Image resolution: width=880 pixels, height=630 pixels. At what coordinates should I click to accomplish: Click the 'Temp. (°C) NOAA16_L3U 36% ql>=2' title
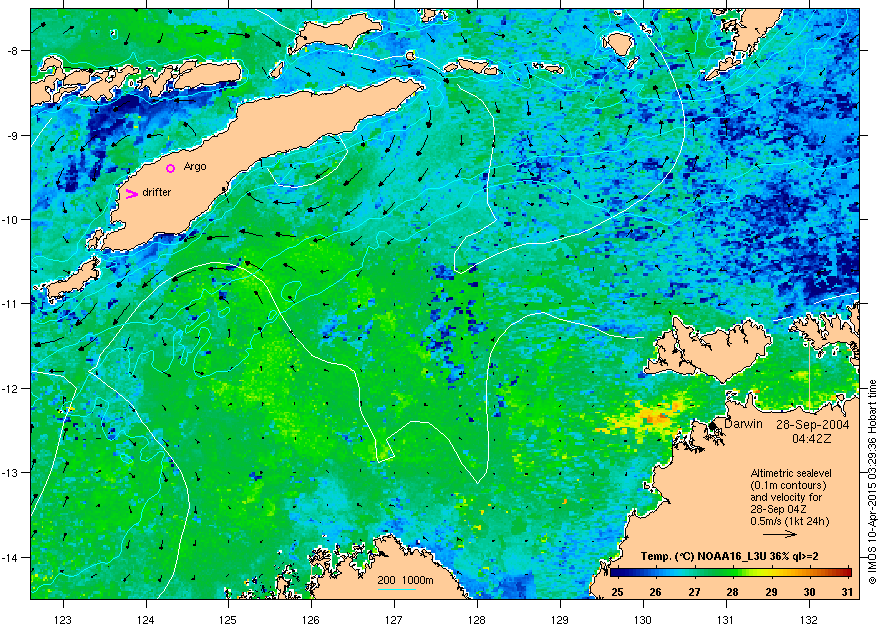pos(729,557)
